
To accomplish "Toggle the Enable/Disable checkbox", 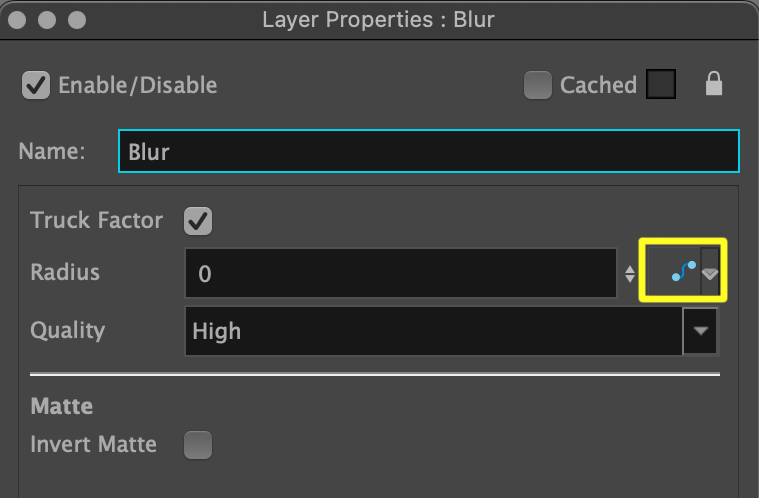I will 36,85.
